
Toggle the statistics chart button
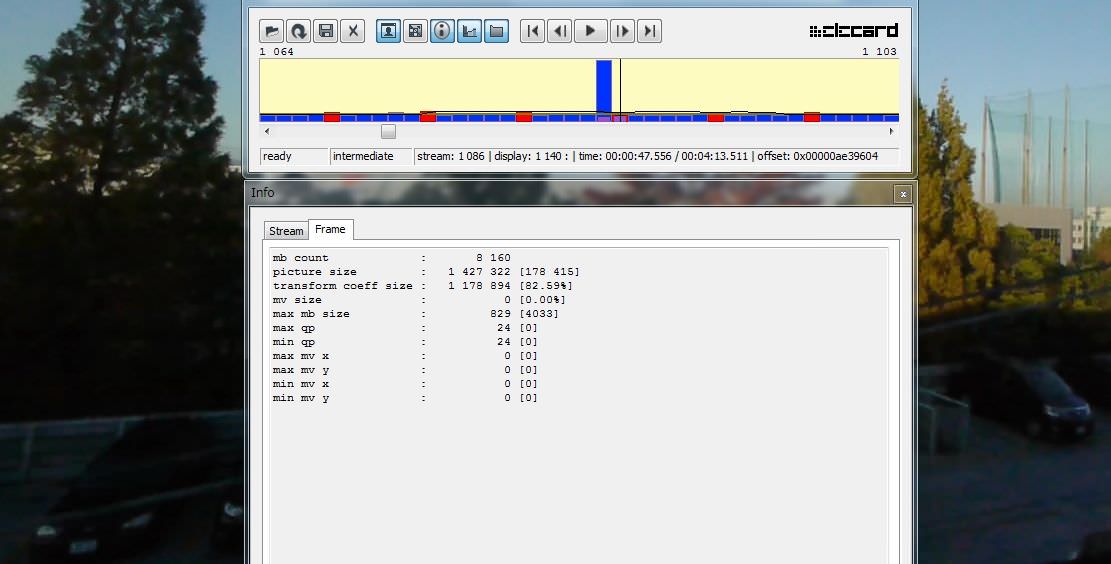pyautogui.click(x=469, y=31)
